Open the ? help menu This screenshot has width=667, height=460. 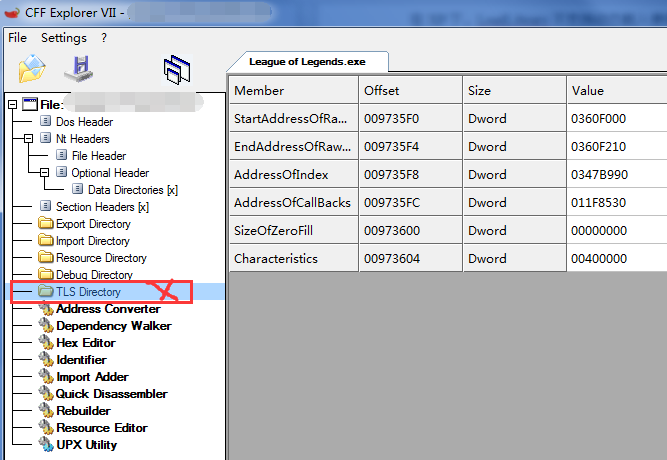click(x=104, y=38)
